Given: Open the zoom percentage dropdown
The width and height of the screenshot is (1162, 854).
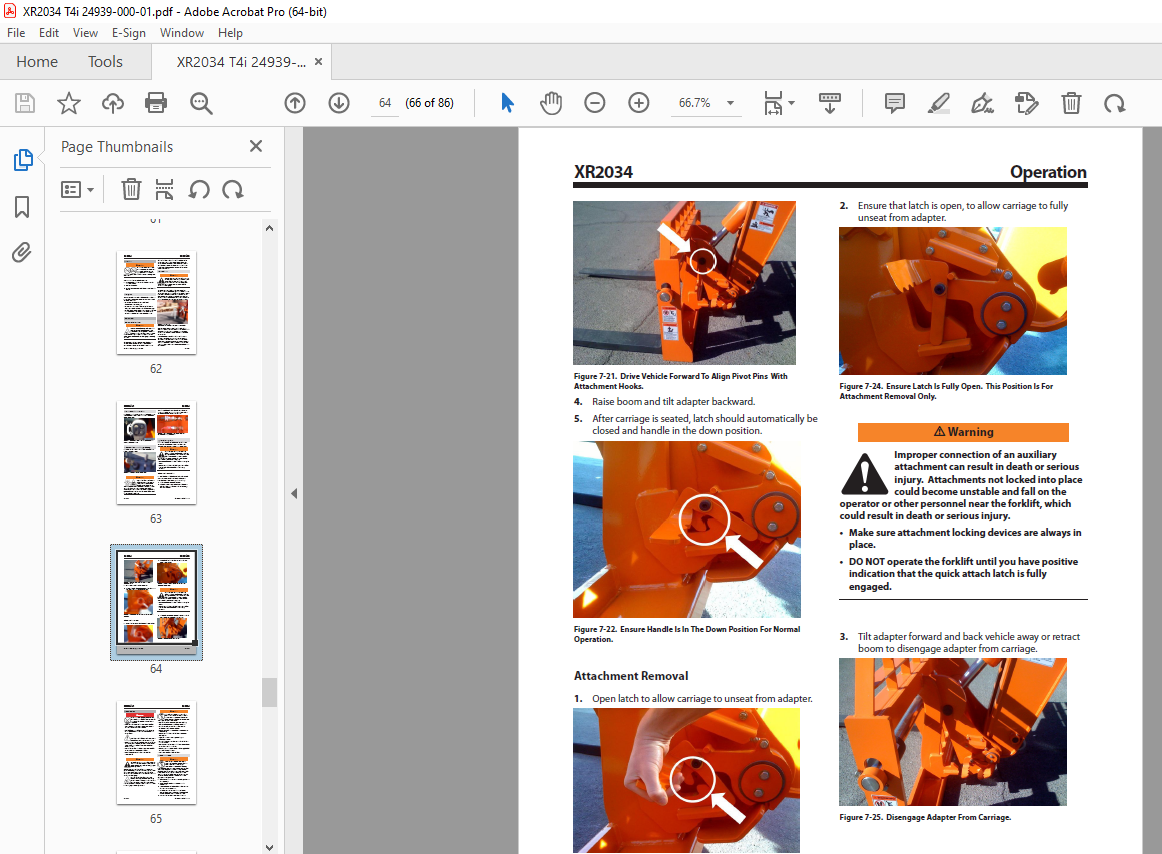Looking at the screenshot, I should point(731,103).
